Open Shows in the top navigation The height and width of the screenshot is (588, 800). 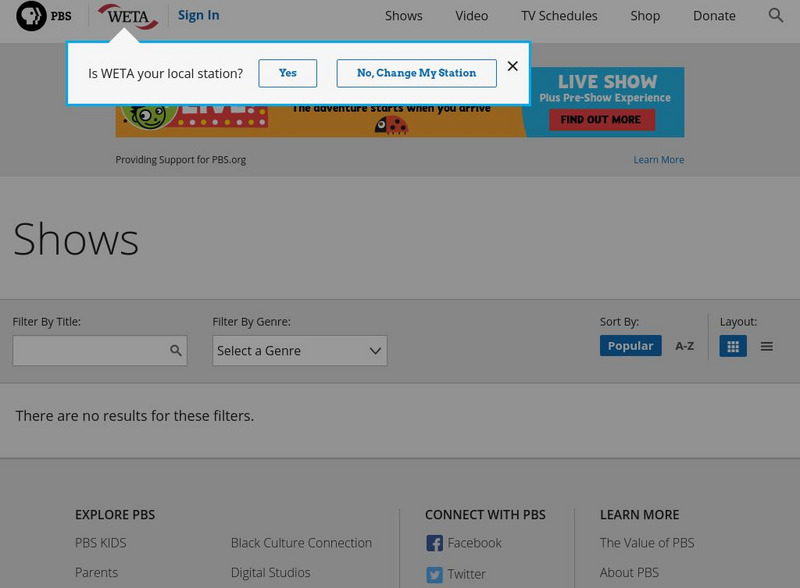(404, 16)
